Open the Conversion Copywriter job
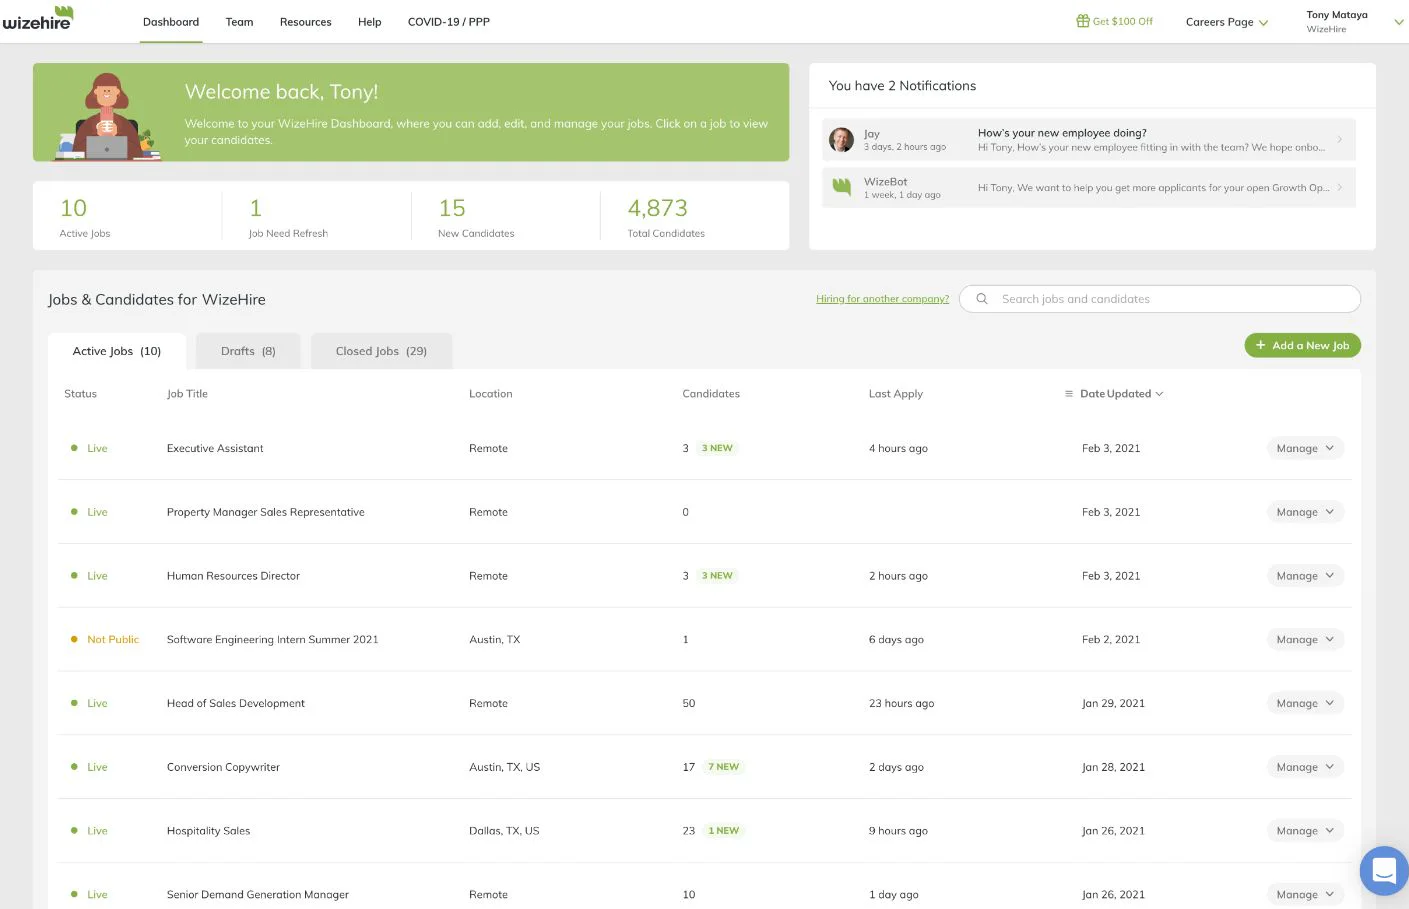Viewport: 1409px width, 909px height. point(223,767)
